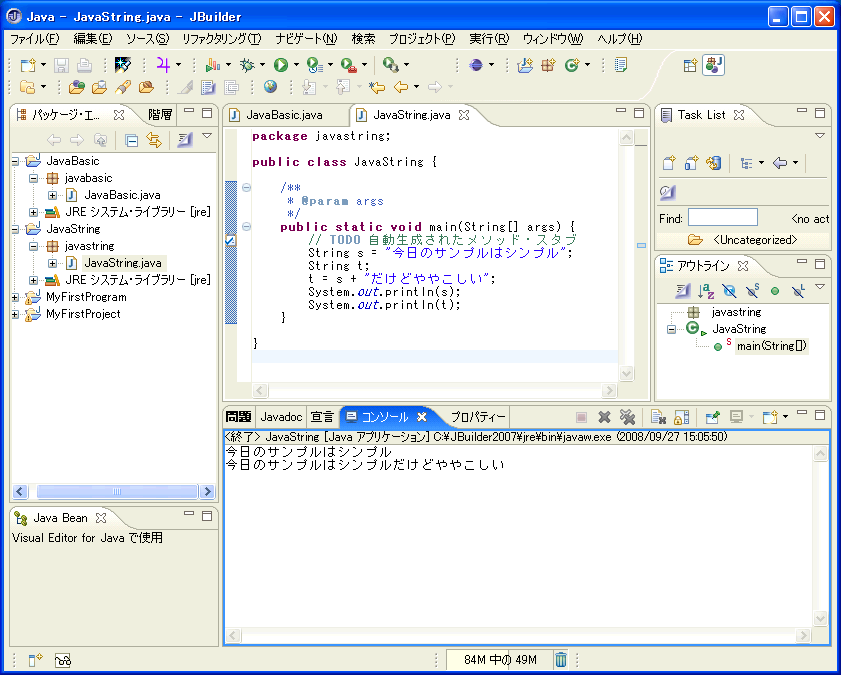Click the green Run button in toolbar

point(281,64)
